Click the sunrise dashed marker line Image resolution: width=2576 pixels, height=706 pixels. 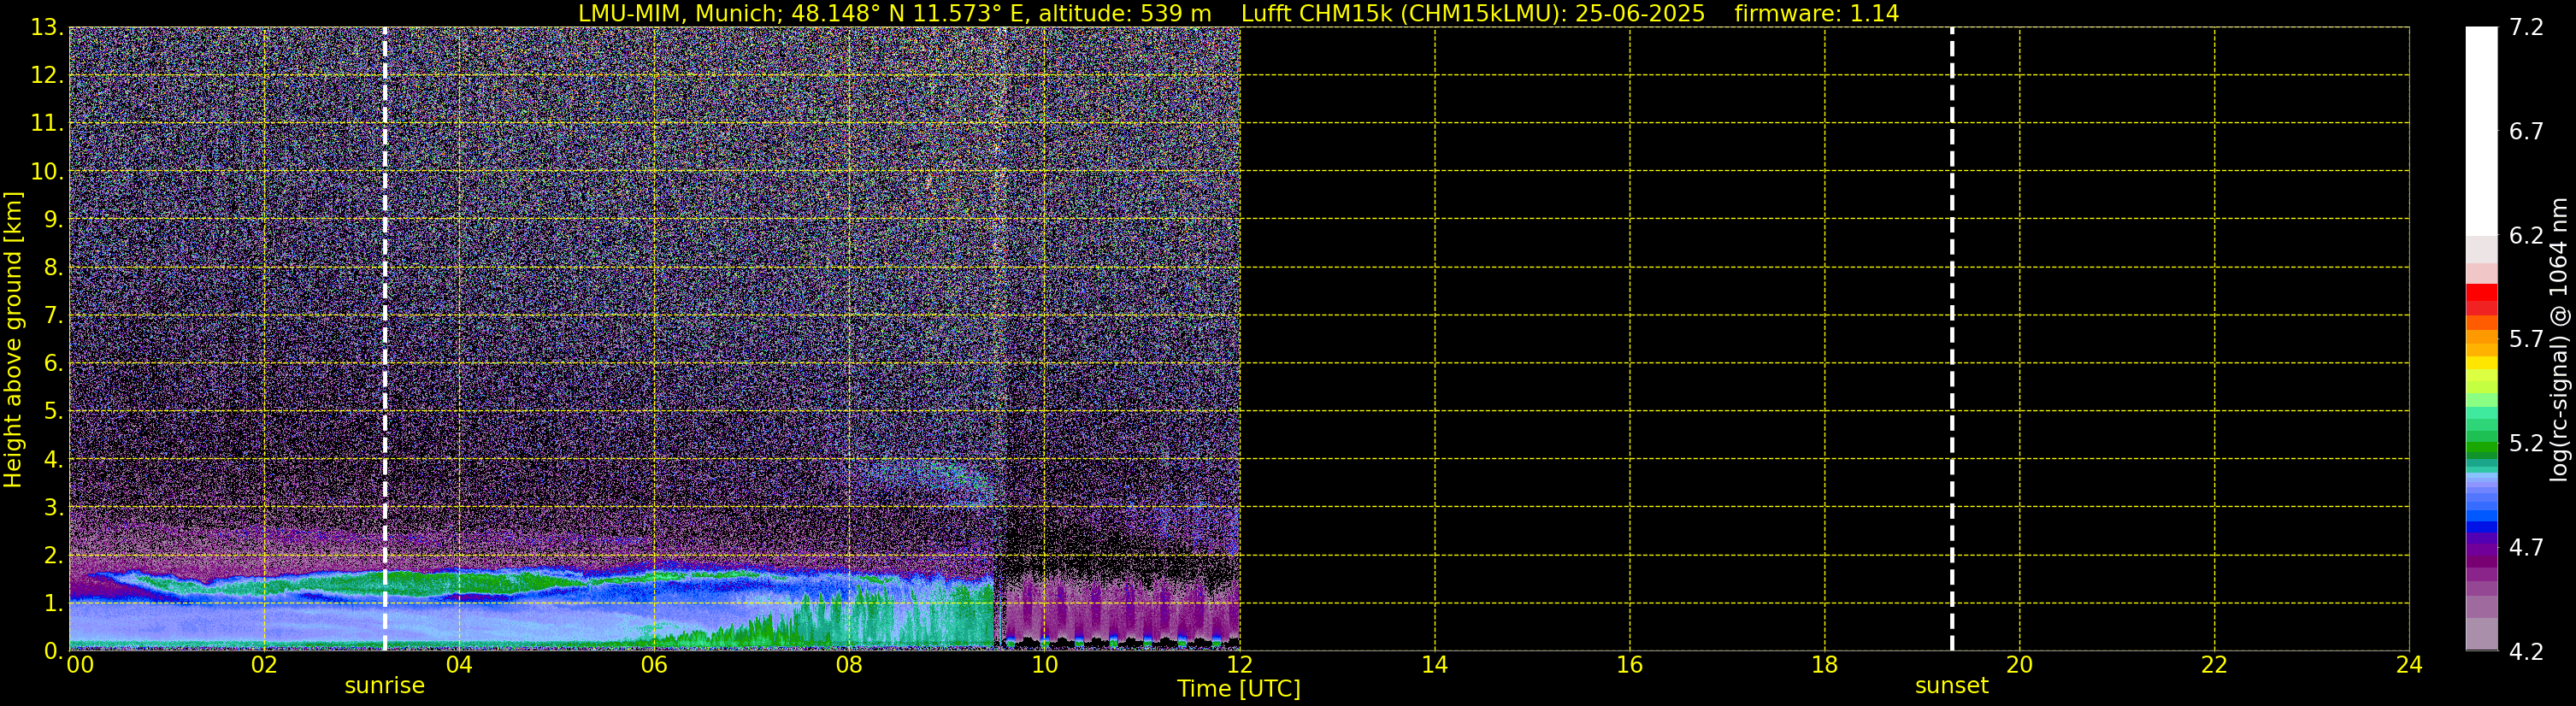coord(385,338)
